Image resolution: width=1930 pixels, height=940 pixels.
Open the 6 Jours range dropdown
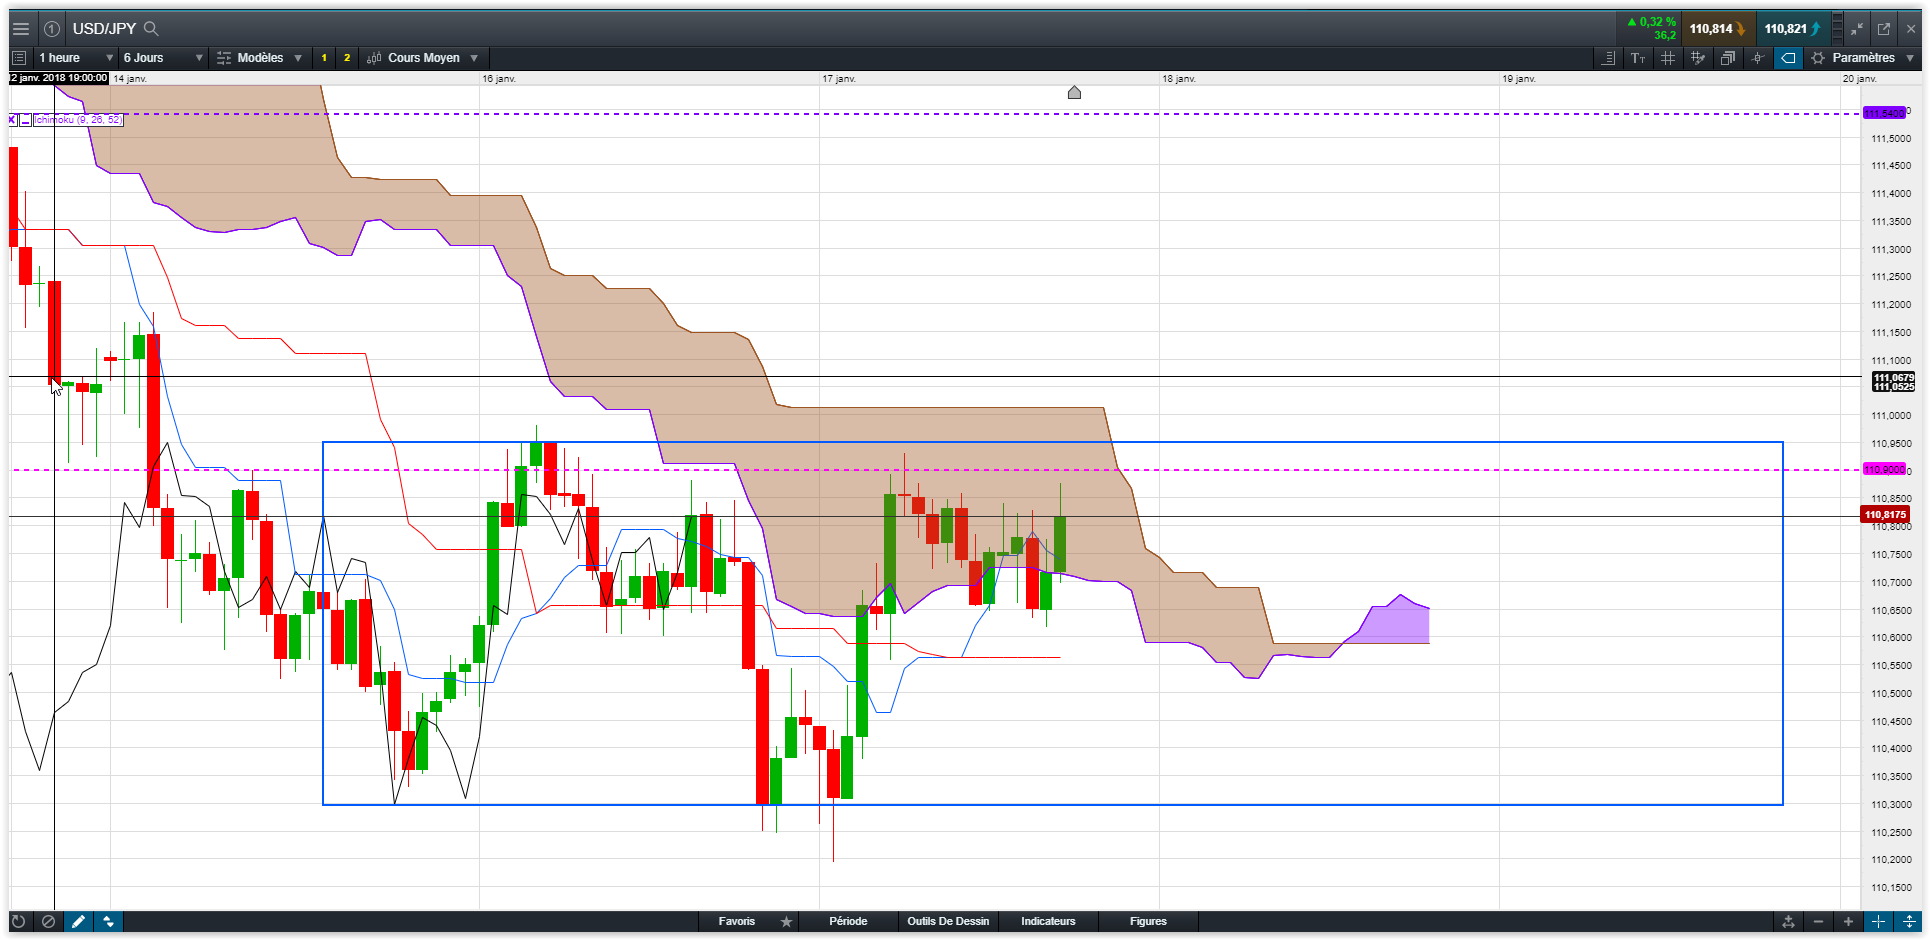163,58
